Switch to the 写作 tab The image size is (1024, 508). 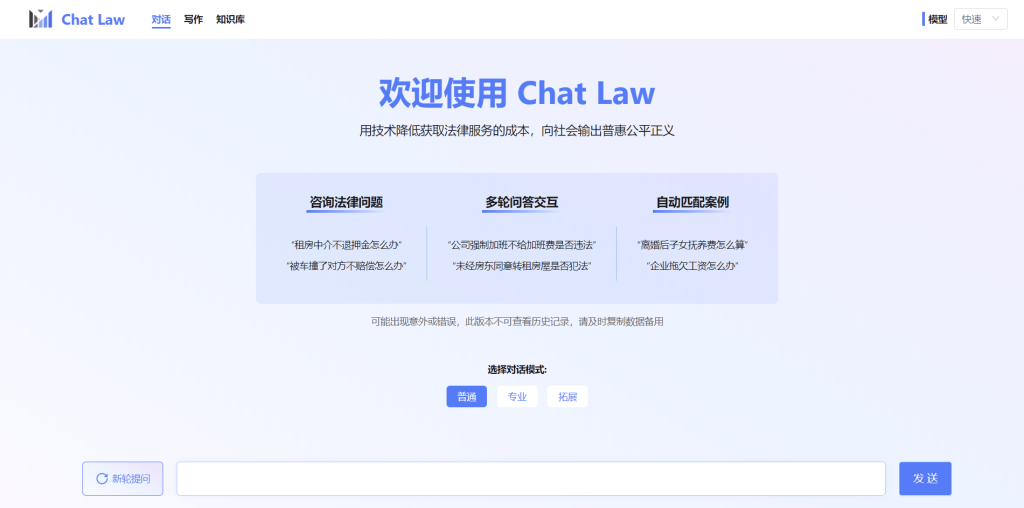click(x=193, y=19)
